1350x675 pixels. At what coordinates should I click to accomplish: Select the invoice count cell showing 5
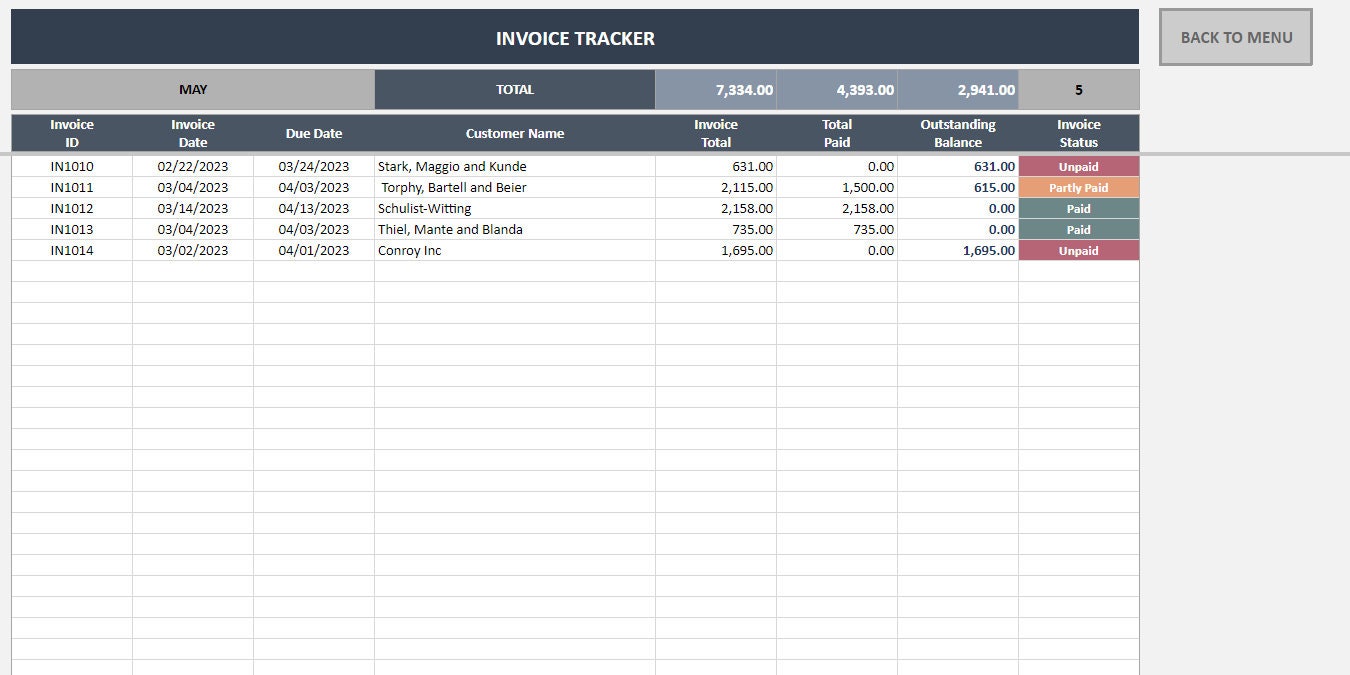(x=1078, y=89)
